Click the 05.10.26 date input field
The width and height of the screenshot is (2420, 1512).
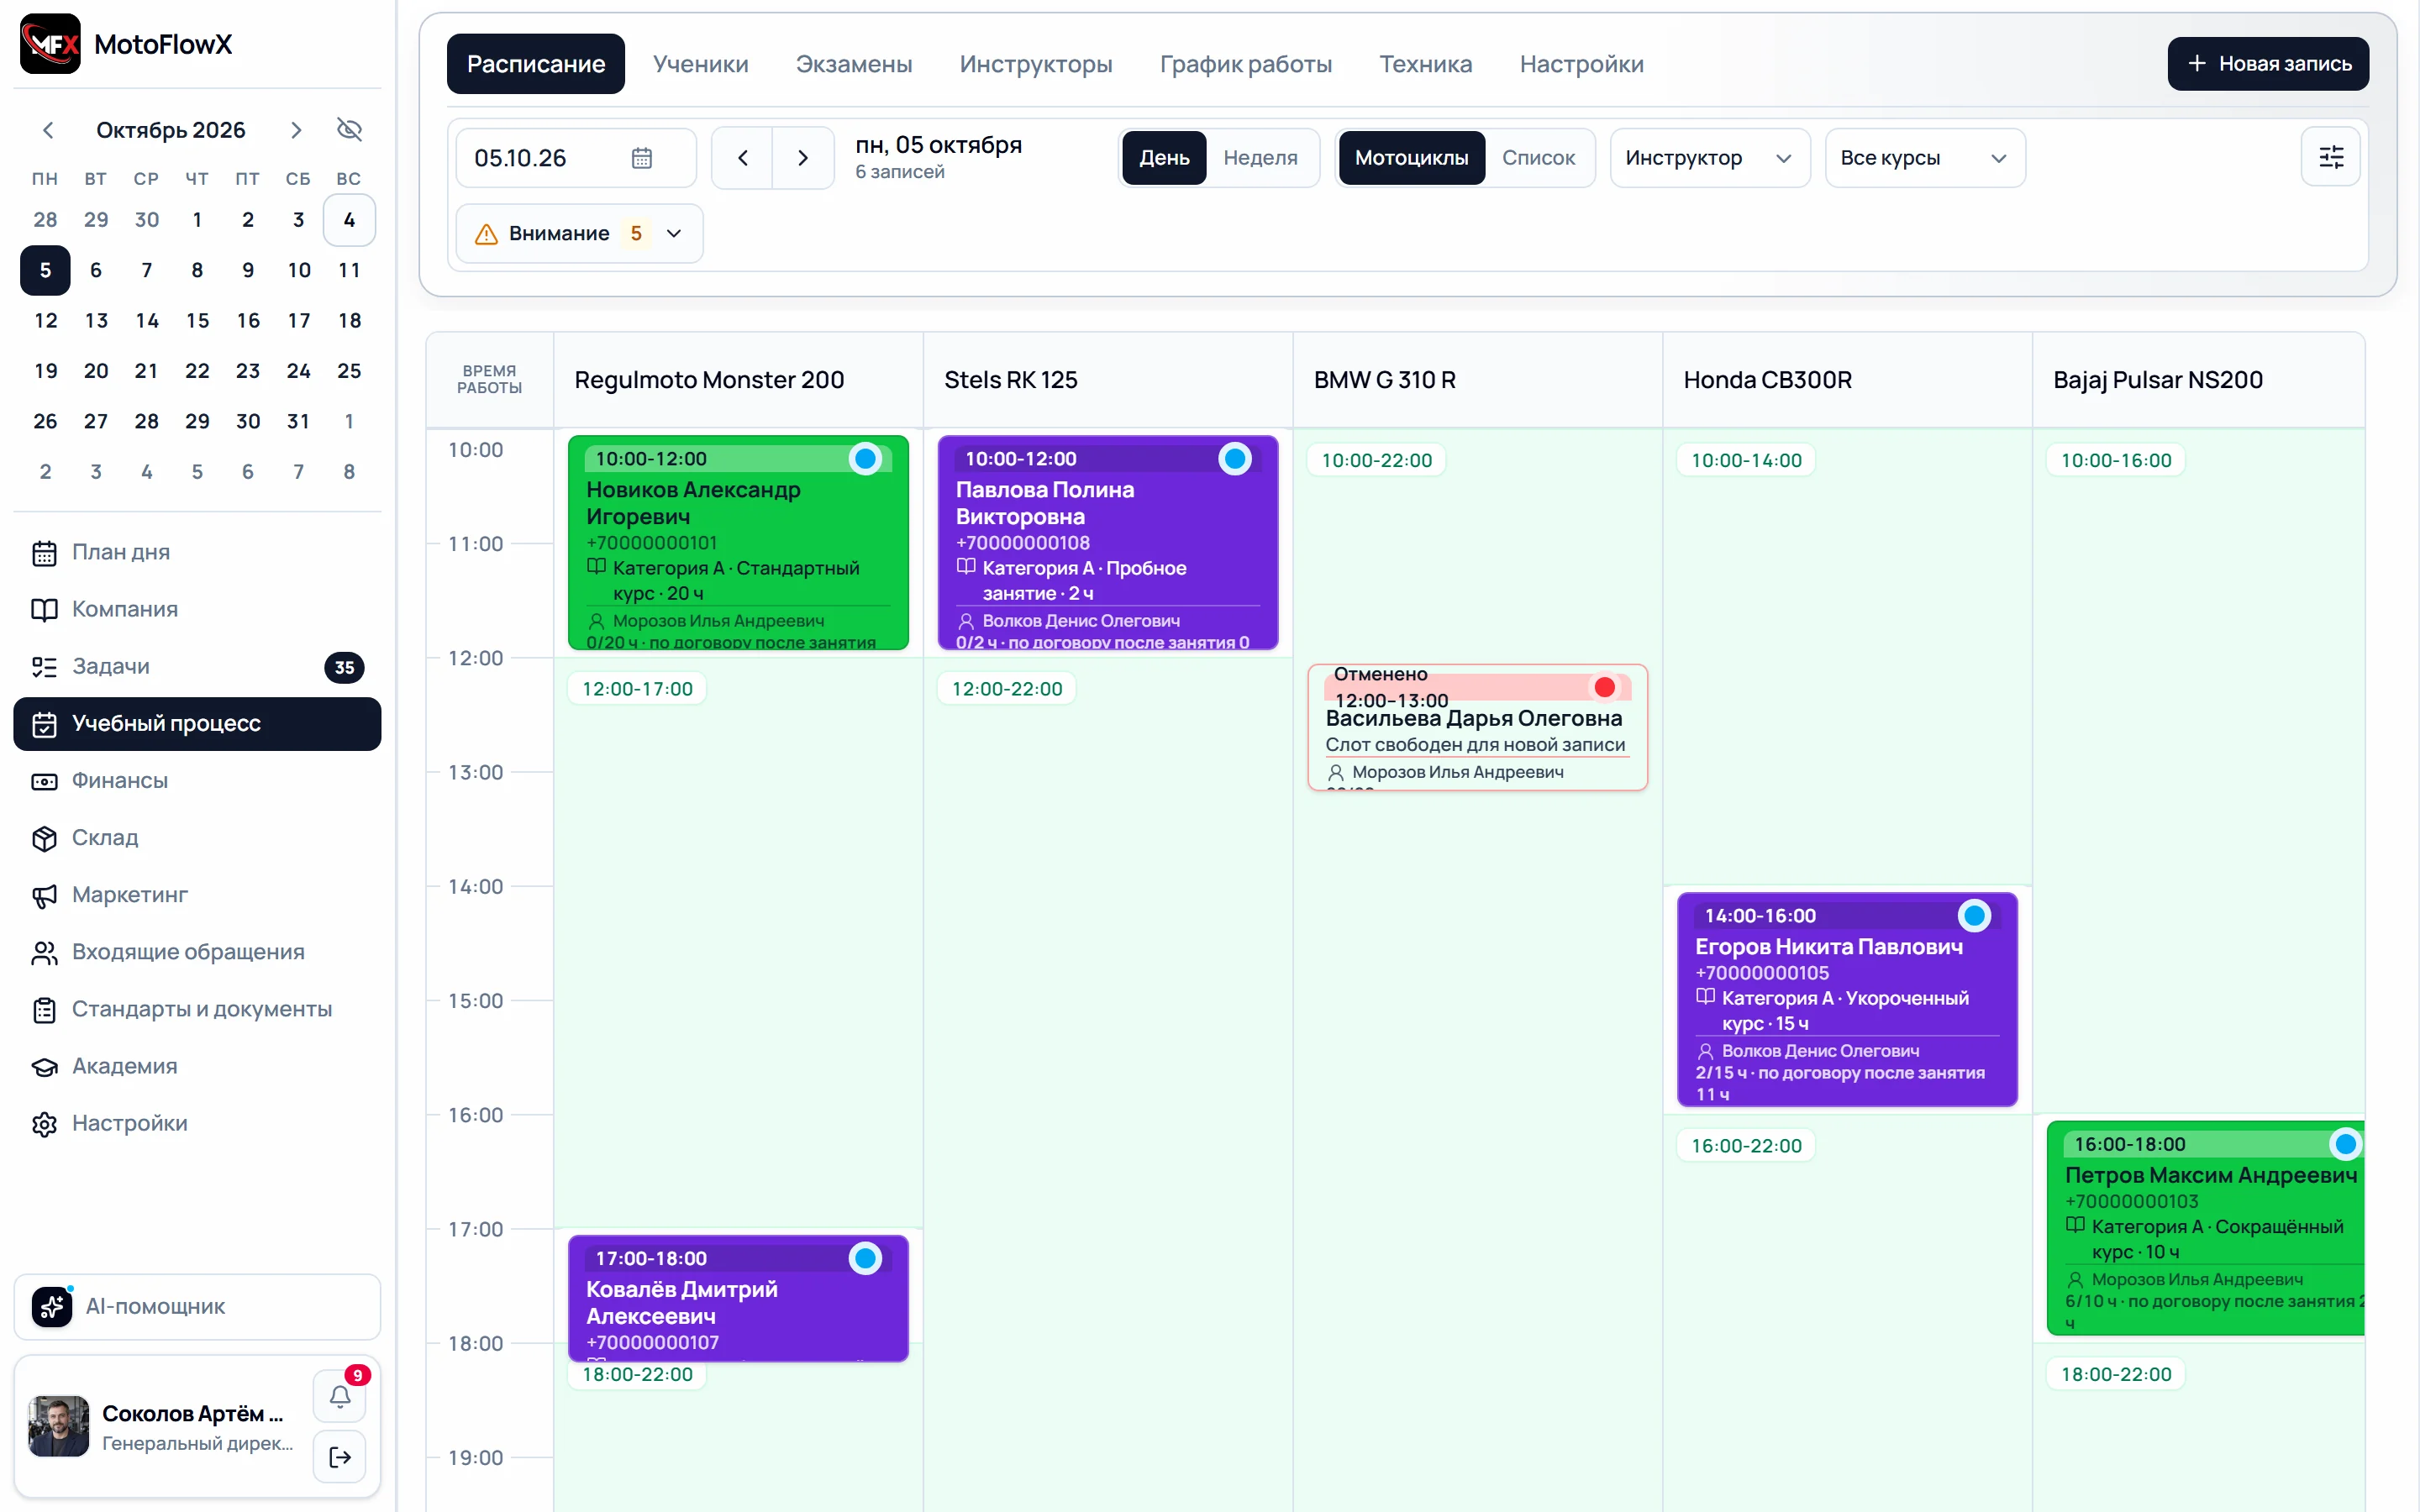coord(576,158)
